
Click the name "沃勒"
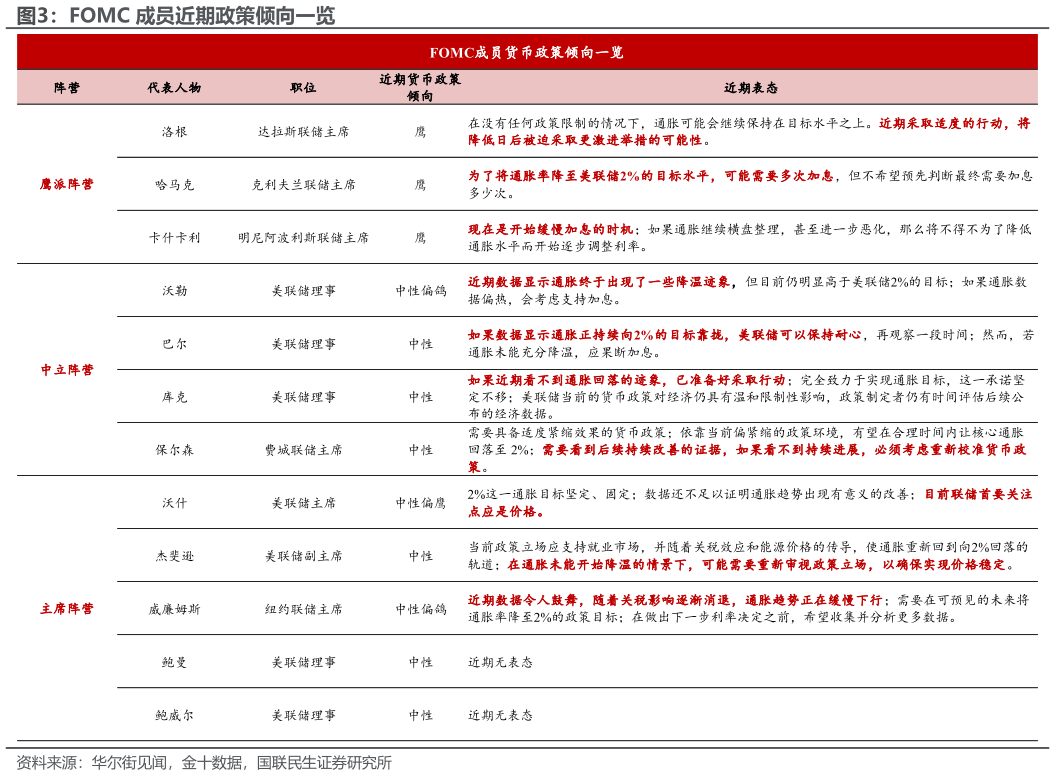(x=174, y=291)
